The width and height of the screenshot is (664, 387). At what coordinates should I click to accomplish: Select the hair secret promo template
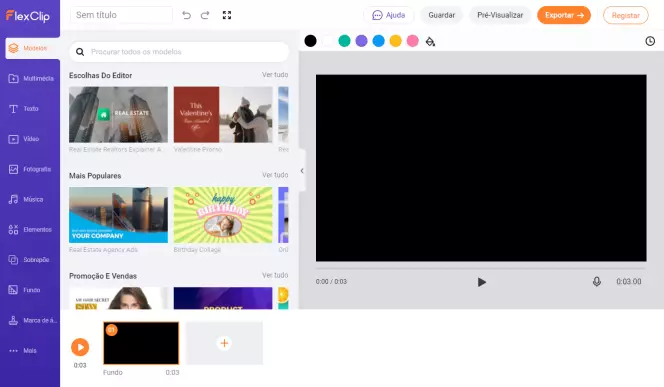[x=118, y=298]
